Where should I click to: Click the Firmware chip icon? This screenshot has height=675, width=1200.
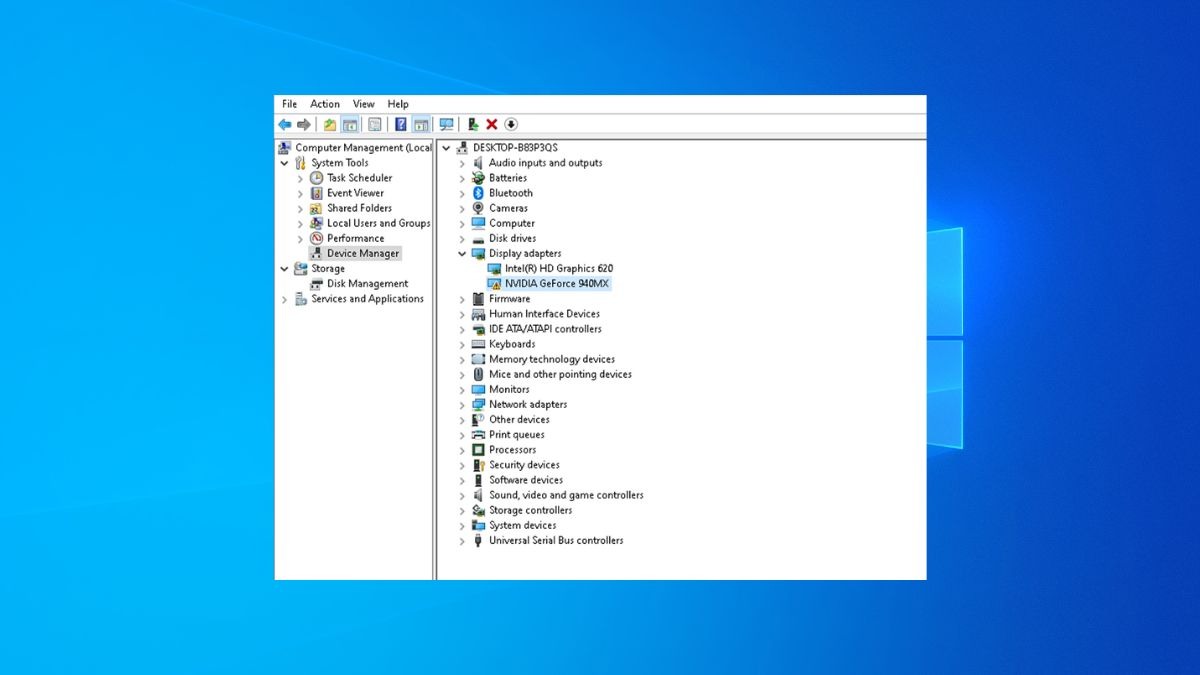479,299
